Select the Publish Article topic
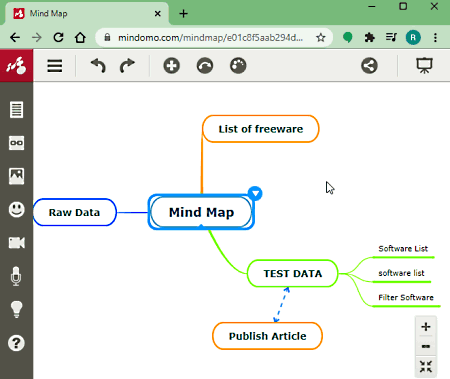This screenshot has height=379, width=450. click(267, 336)
